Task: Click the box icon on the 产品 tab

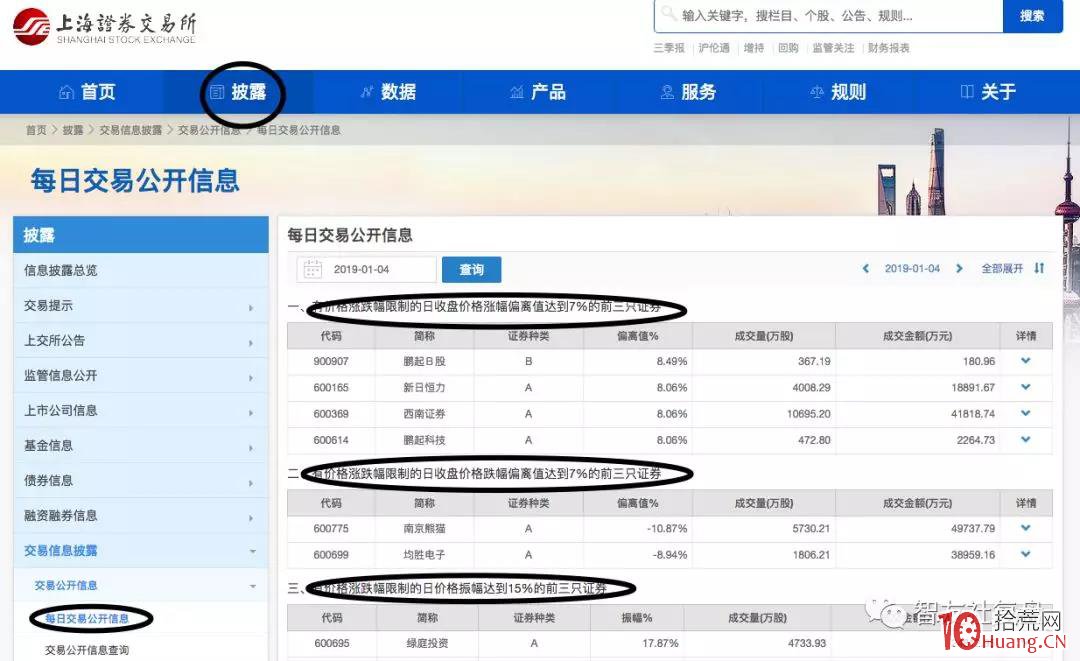Action: tap(518, 92)
